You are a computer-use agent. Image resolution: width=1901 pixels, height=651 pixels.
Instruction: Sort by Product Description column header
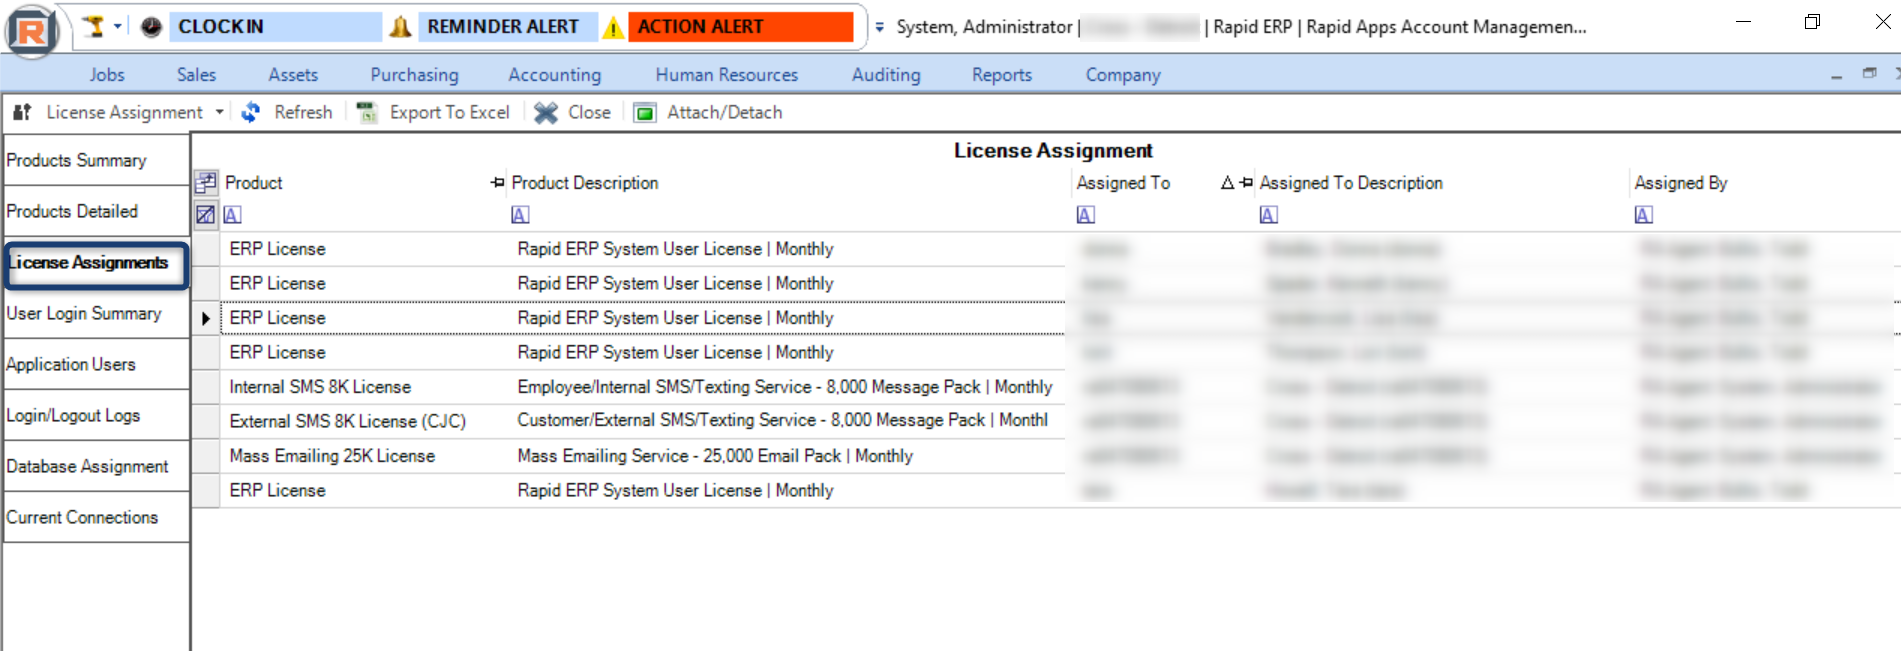tap(585, 183)
